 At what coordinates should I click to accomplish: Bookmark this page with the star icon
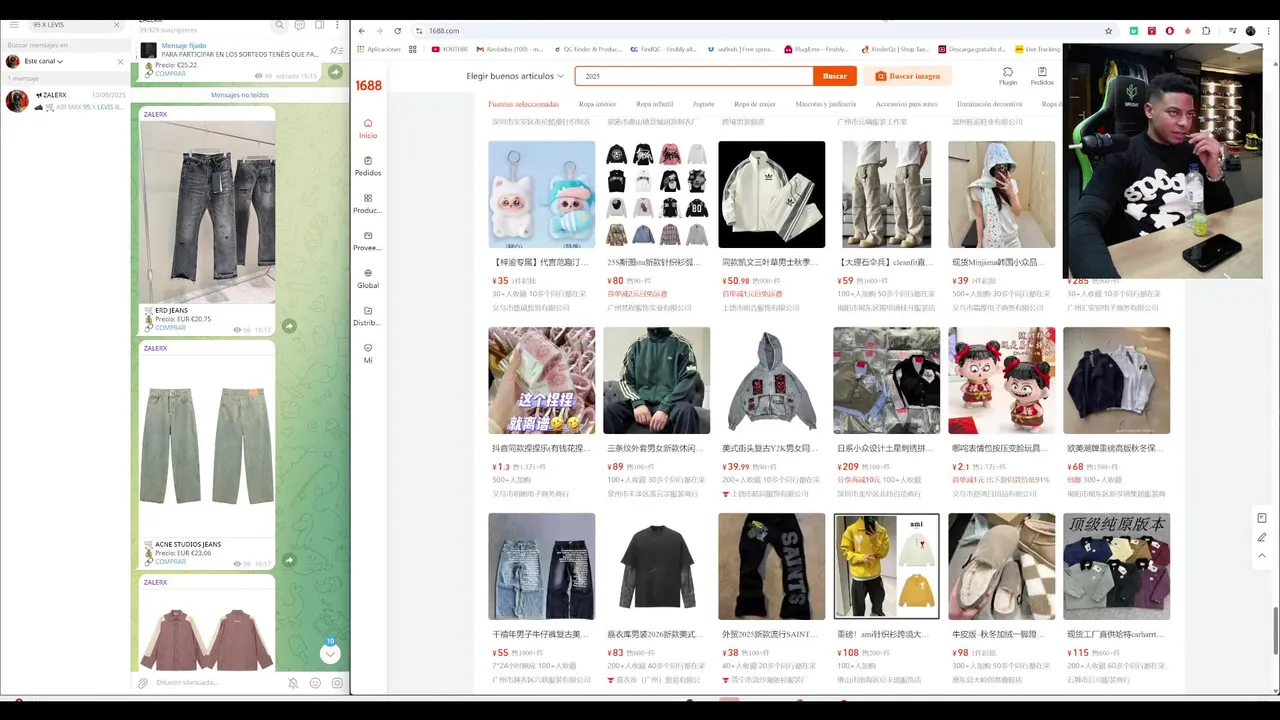pos(1108,31)
